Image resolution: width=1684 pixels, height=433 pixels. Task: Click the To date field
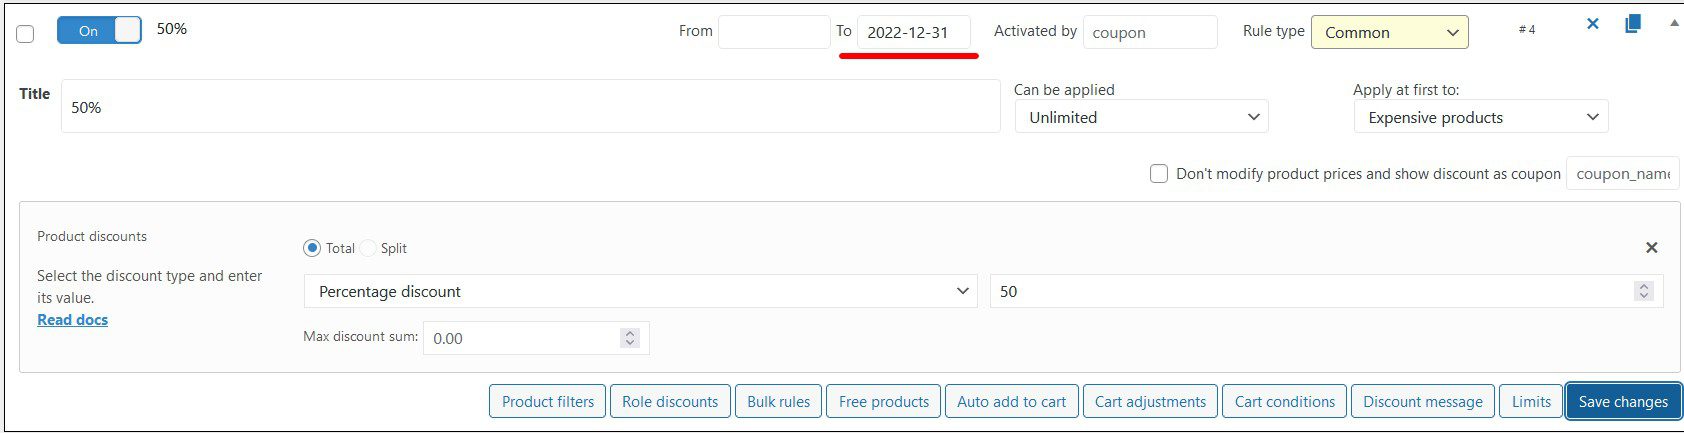(x=913, y=32)
